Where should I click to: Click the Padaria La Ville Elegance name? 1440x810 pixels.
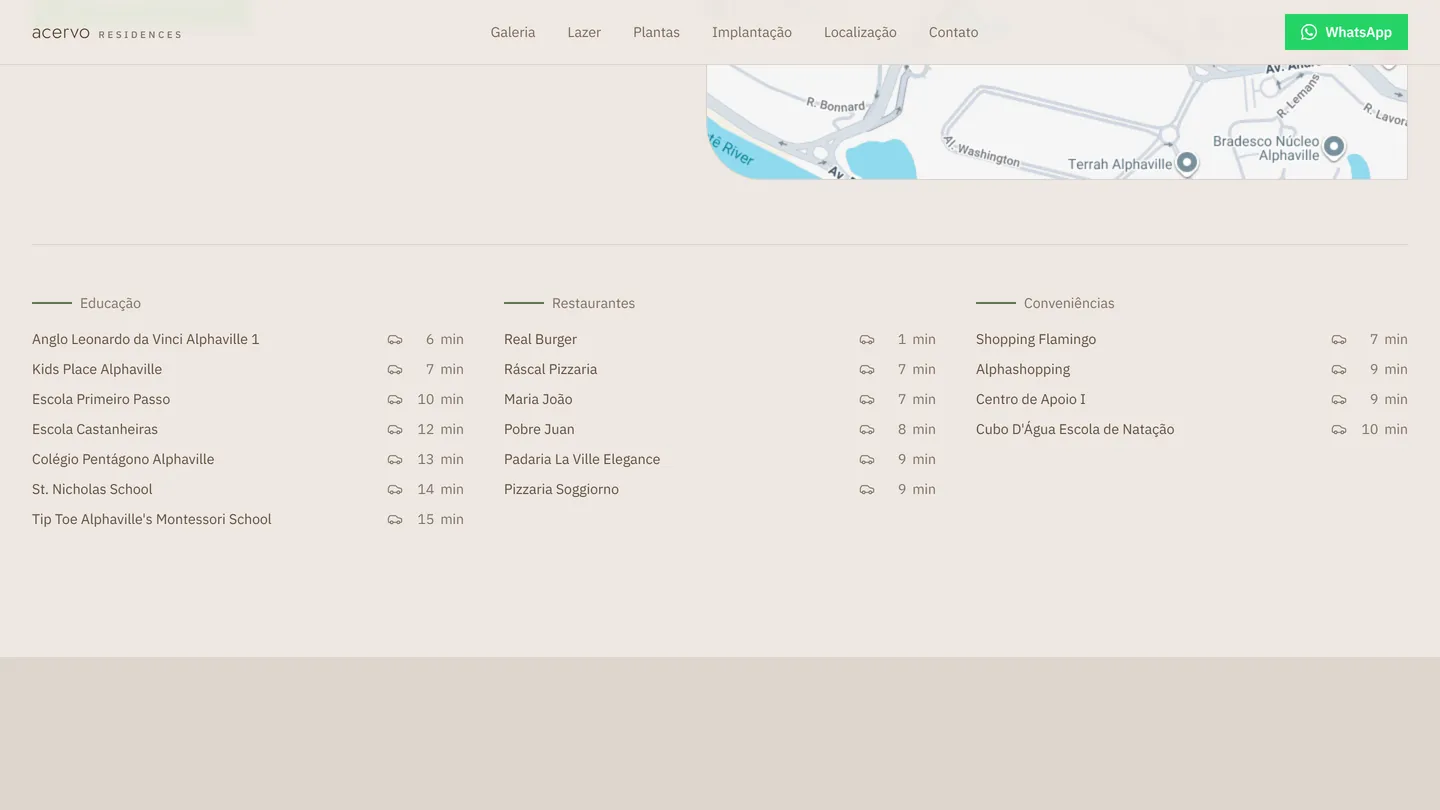pos(582,459)
